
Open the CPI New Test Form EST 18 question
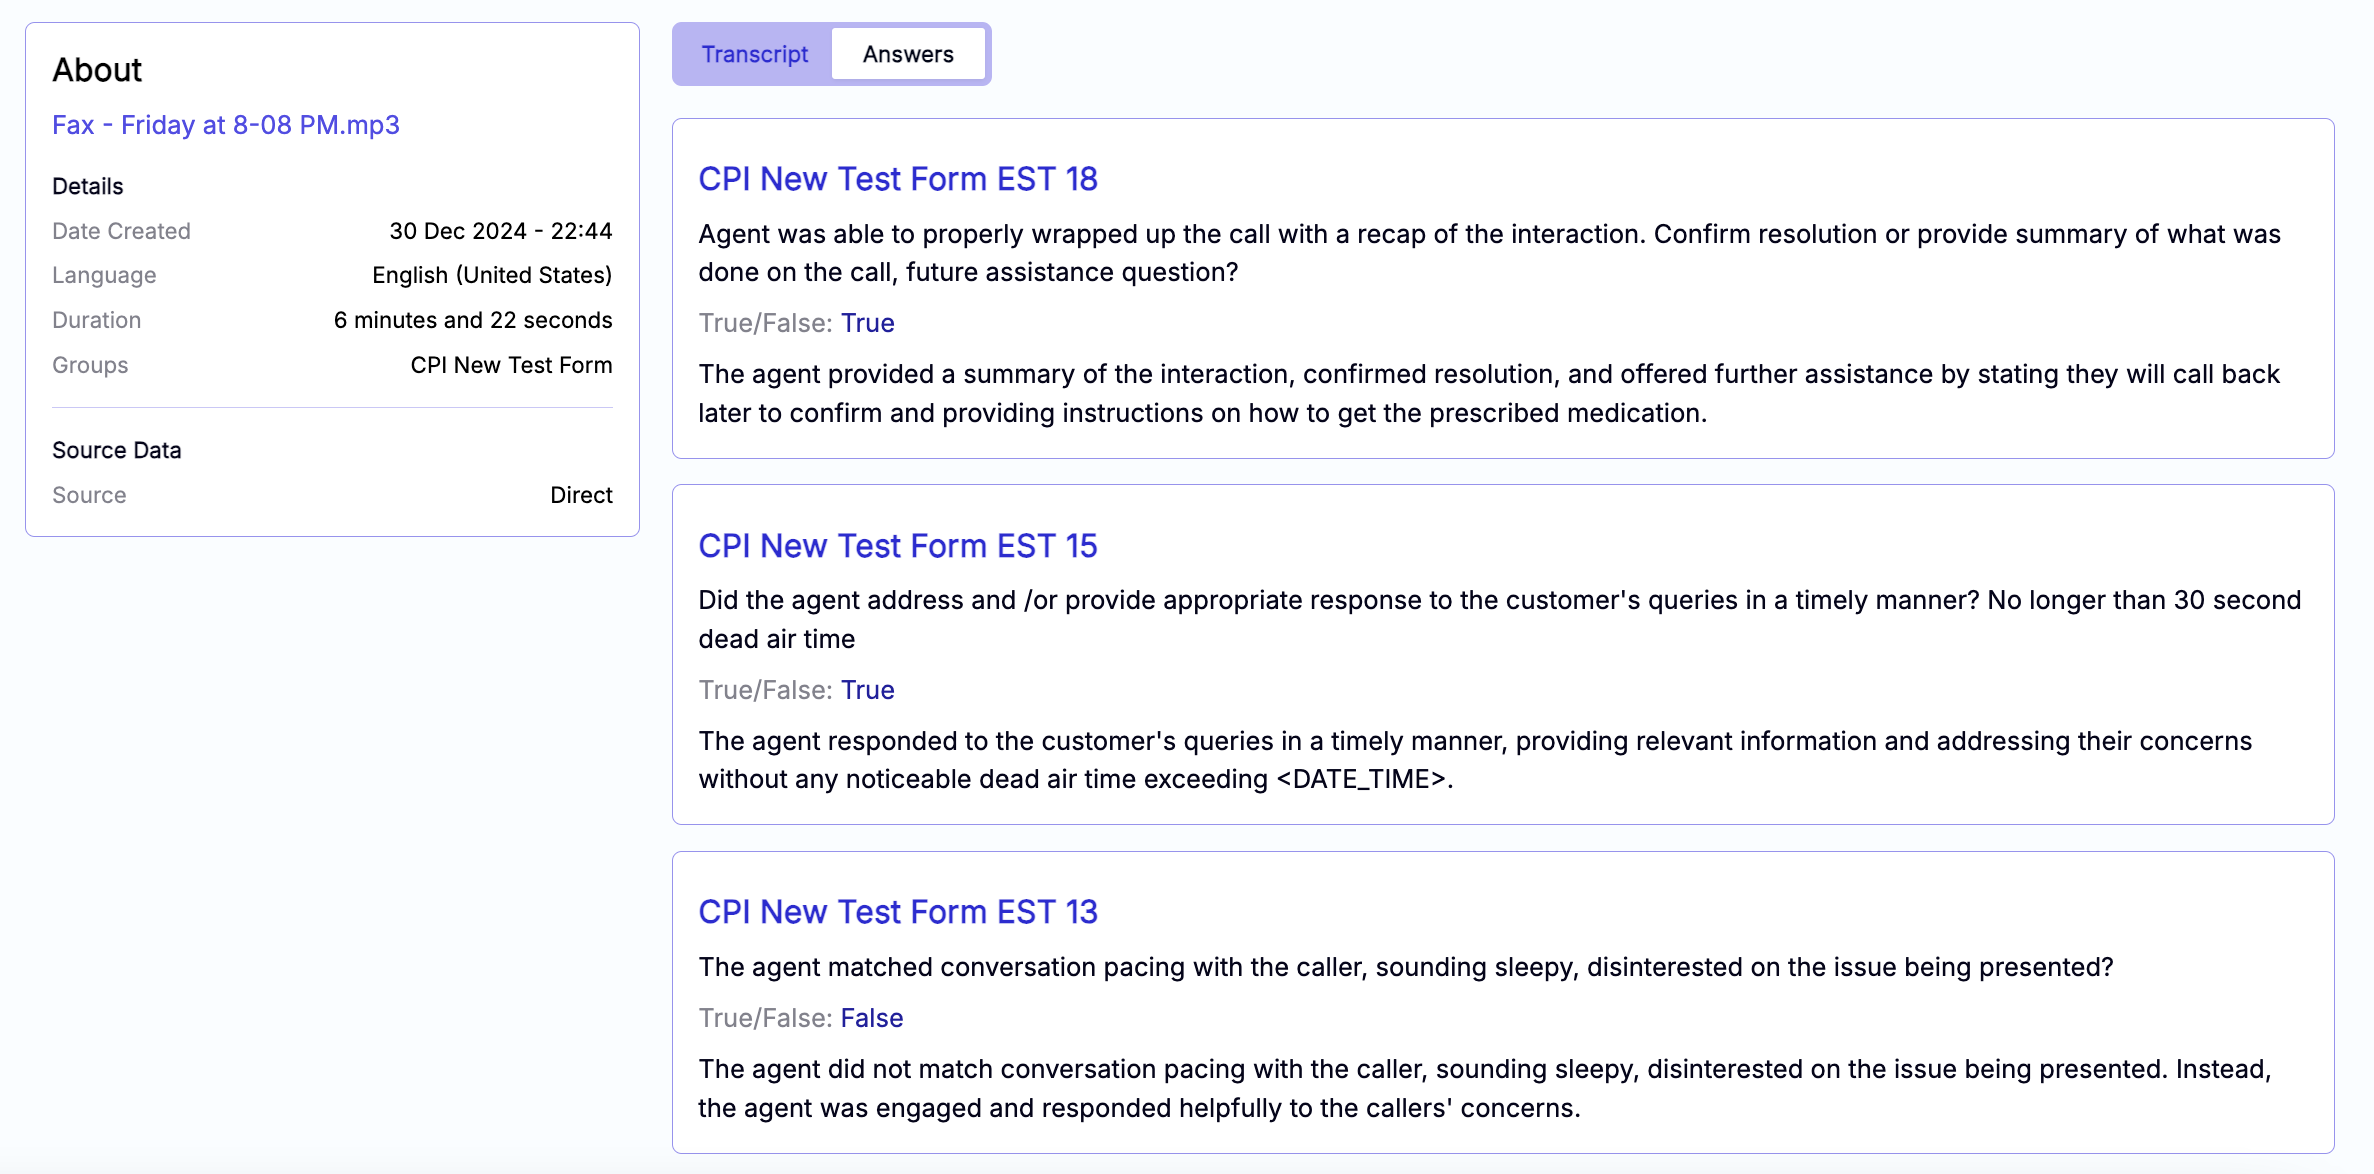[x=897, y=178]
